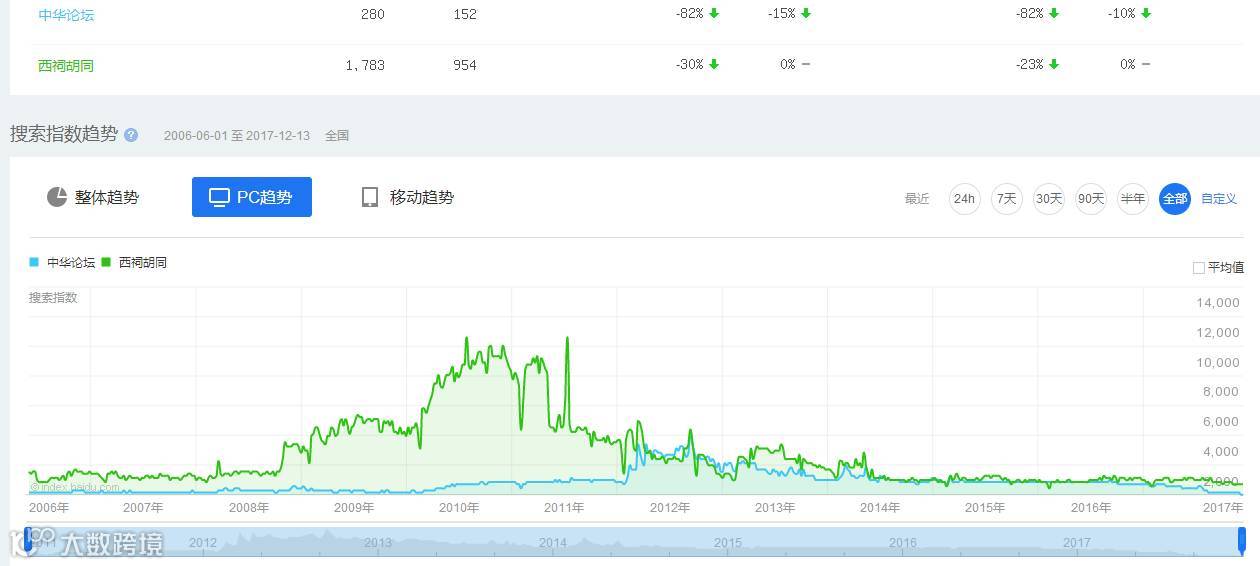The height and width of the screenshot is (566, 1260).
Task: Open the 中华论坛 keyword link in table
Action: (x=66, y=15)
